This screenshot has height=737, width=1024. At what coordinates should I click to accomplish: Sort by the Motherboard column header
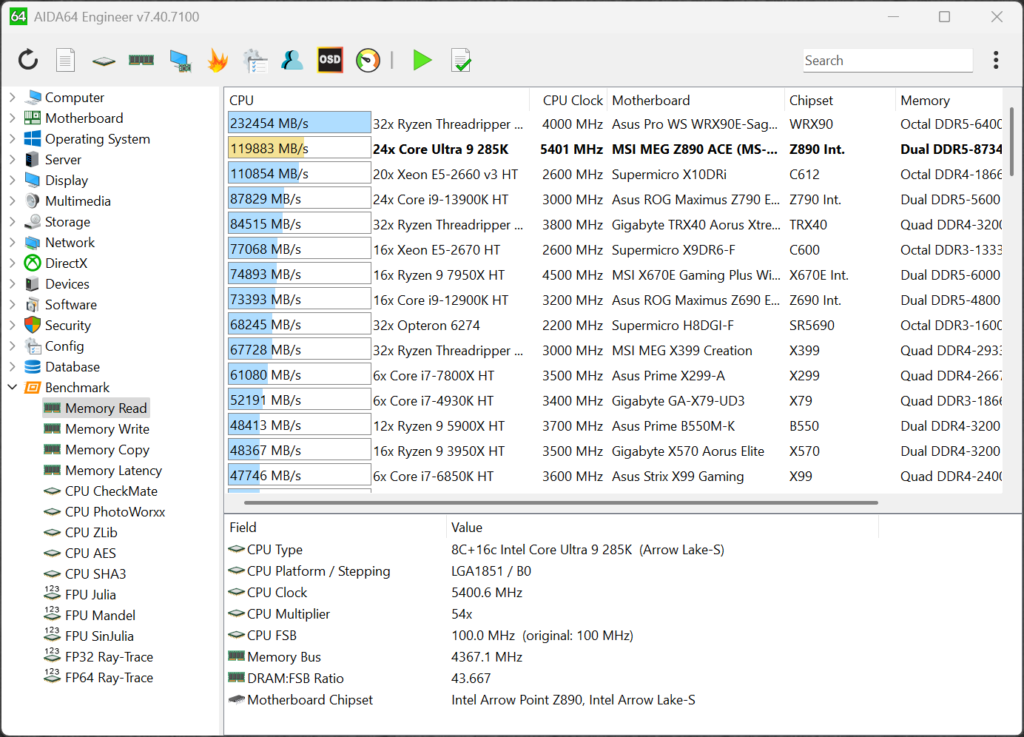[696, 100]
